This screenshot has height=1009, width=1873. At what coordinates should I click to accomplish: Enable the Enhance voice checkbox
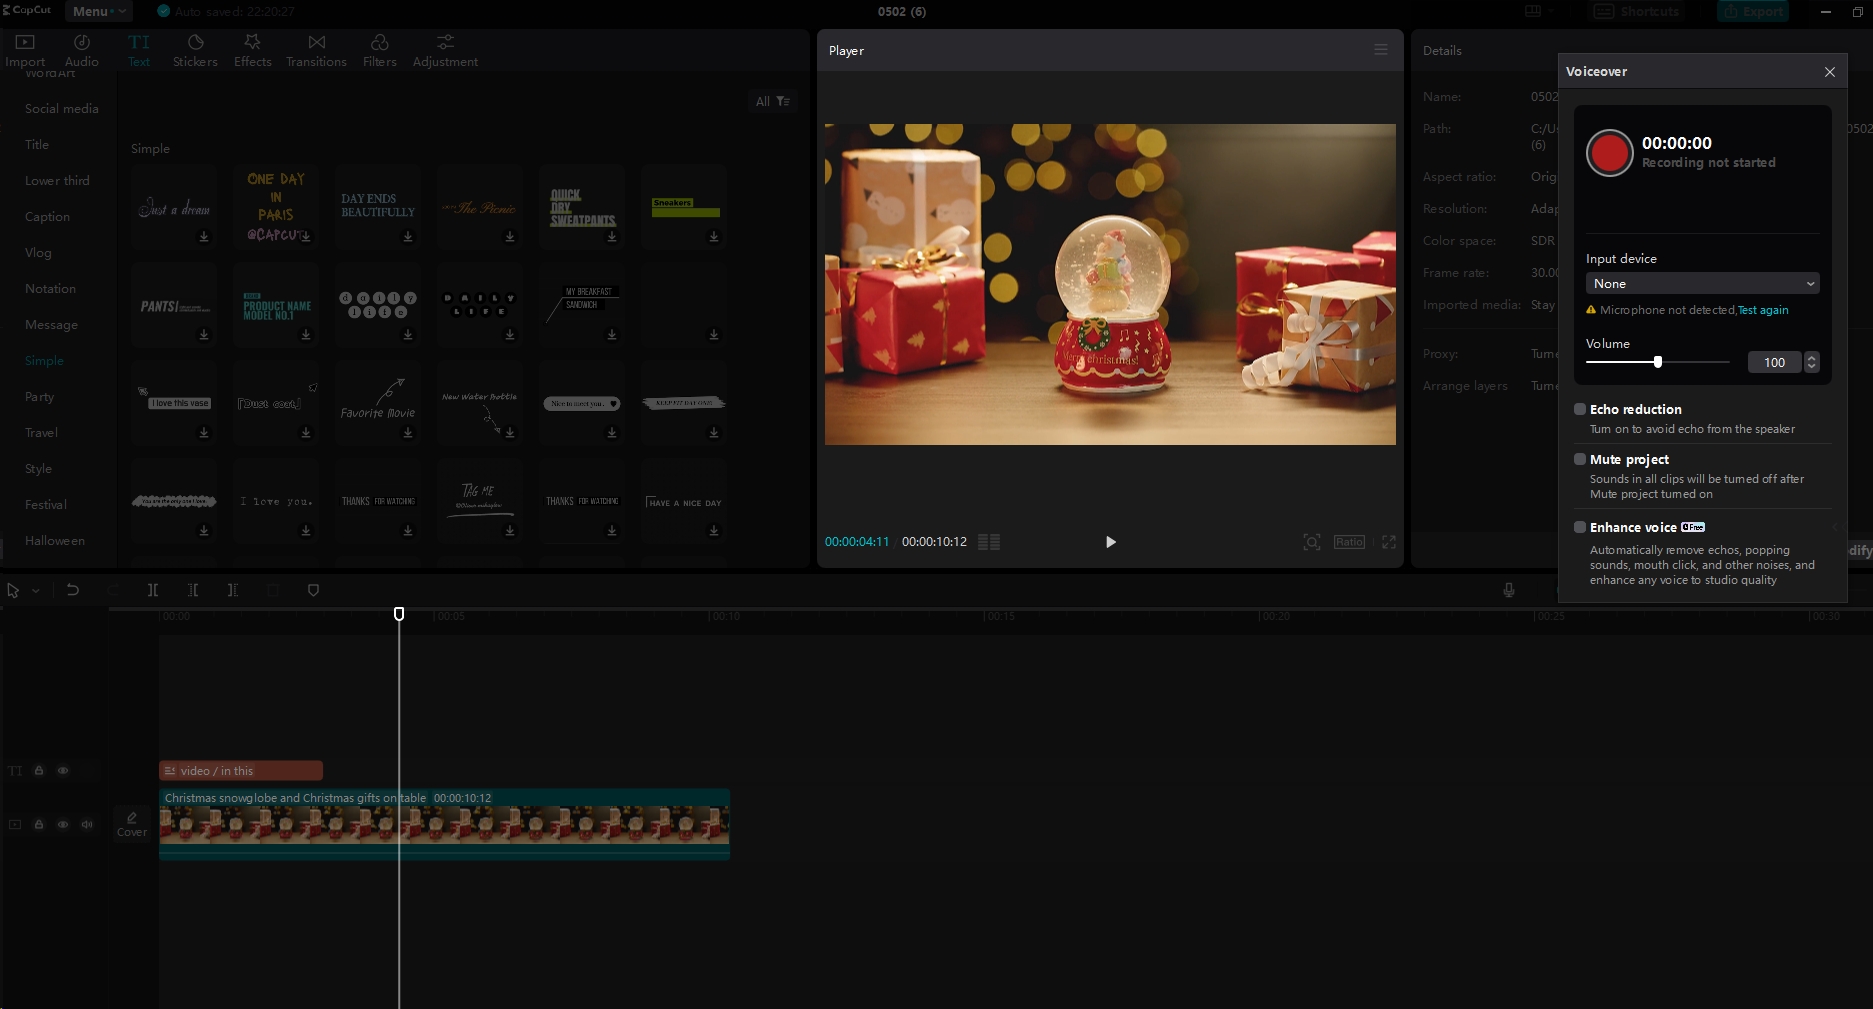pos(1580,527)
